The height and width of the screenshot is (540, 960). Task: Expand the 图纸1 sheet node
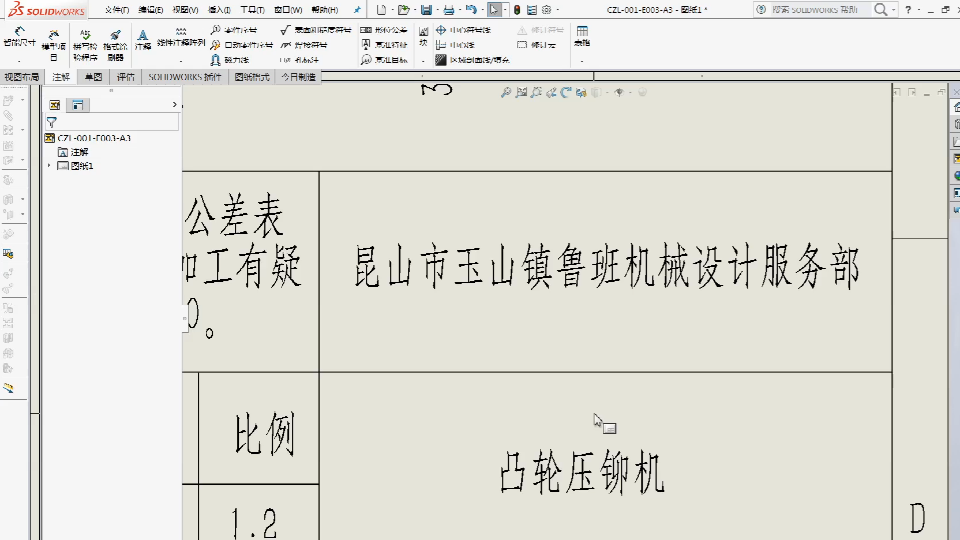(x=49, y=166)
